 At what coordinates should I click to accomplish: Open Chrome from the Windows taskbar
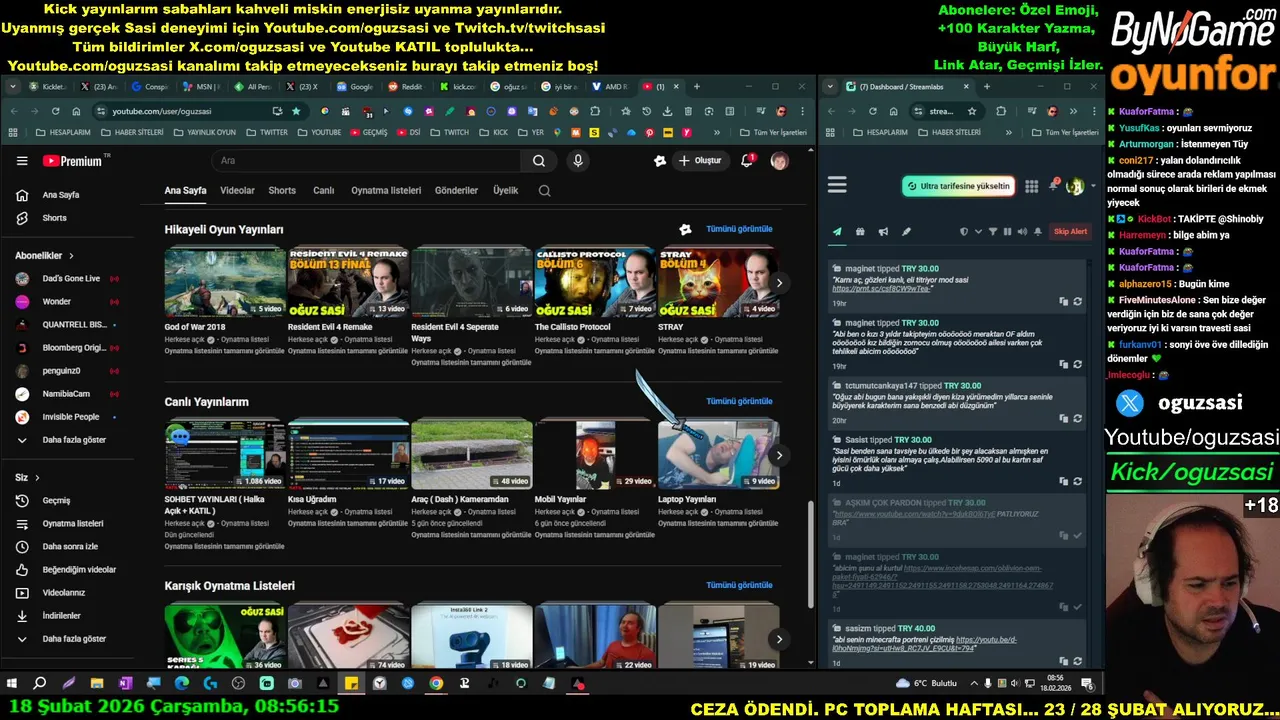[436, 684]
